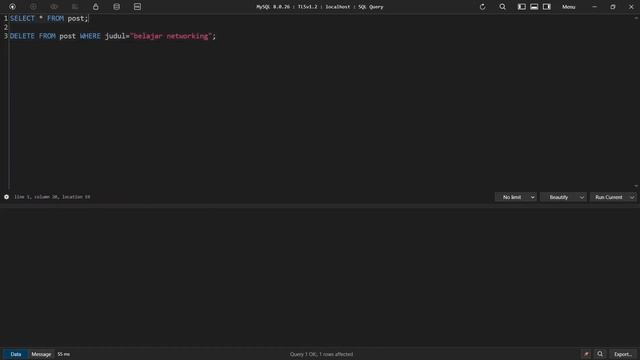Viewport: 640px width, 360px height.
Task: Toggle the left sidebar panel
Action: [x=522, y=7]
